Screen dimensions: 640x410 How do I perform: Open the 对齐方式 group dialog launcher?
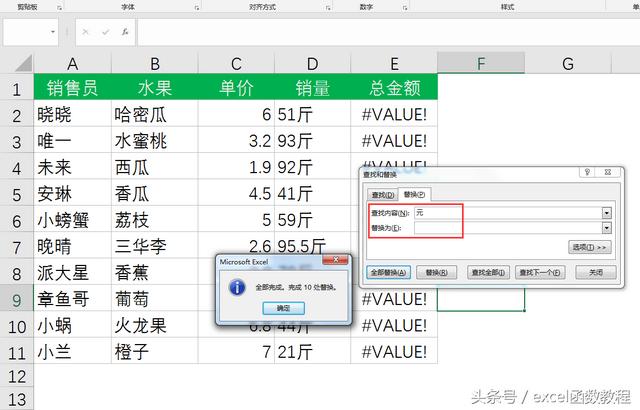tap(328, 8)
